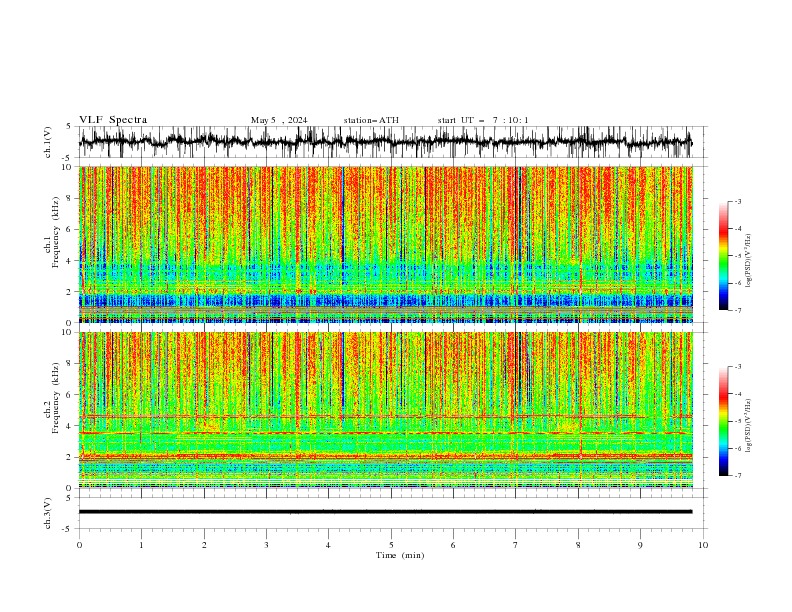Click the "0" time axis tick label
792x612 pixels.
[79, 545]
